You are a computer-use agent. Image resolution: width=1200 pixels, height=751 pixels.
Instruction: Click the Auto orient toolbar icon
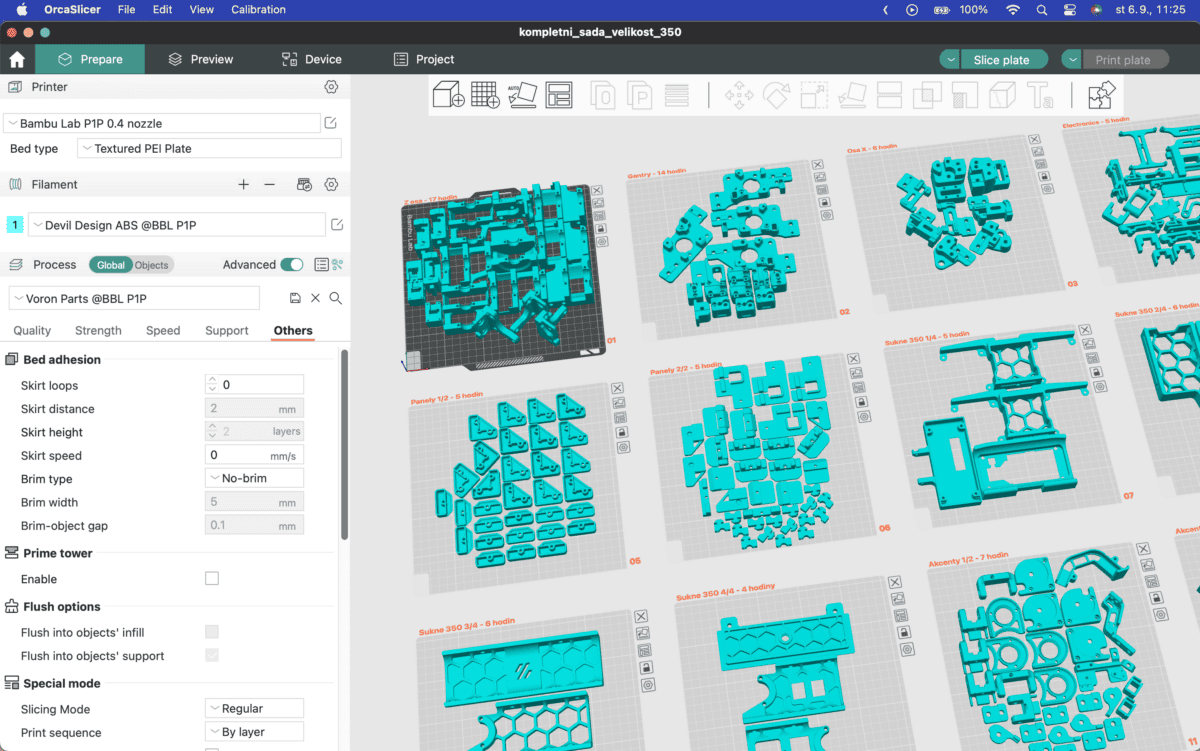click(522, 95)
